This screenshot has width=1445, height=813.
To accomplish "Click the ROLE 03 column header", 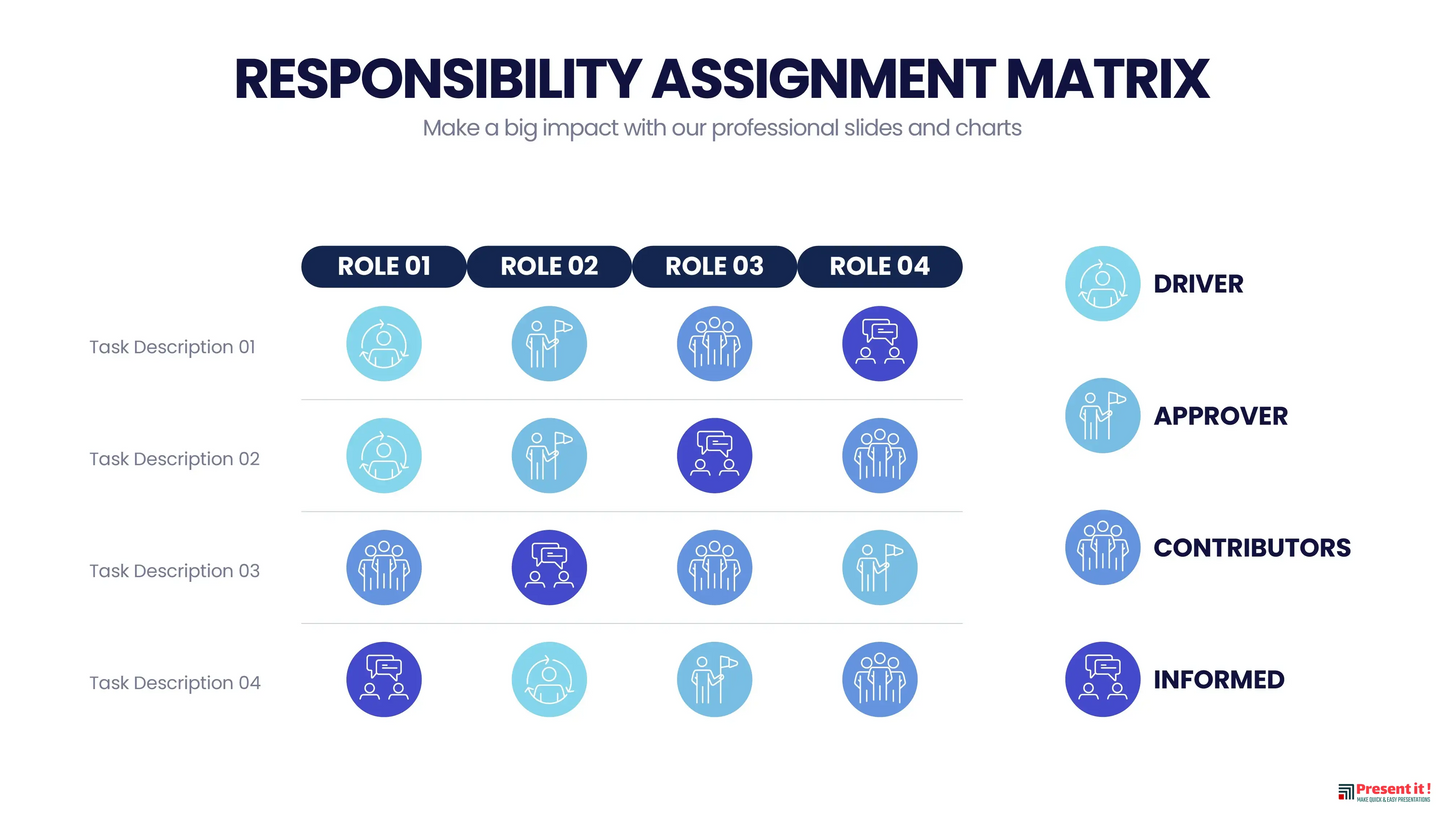I will click(714, 267).
